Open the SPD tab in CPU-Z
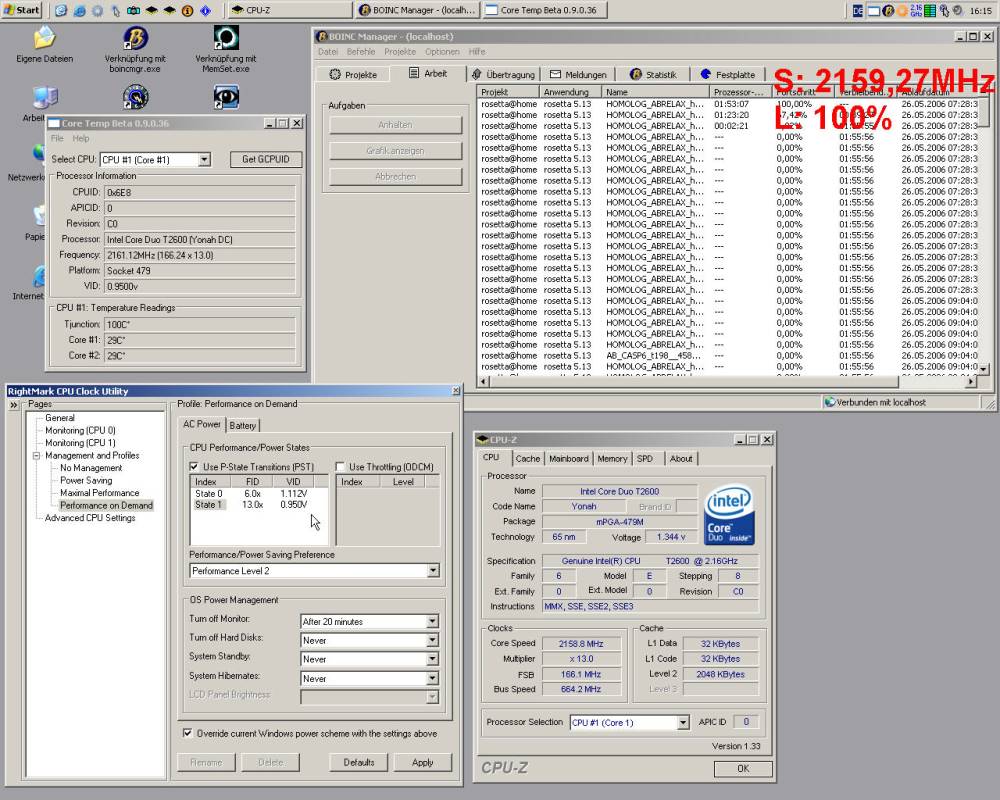Image resolution: width=1000 pixels, height=800 pixels. tap(645, 459)
